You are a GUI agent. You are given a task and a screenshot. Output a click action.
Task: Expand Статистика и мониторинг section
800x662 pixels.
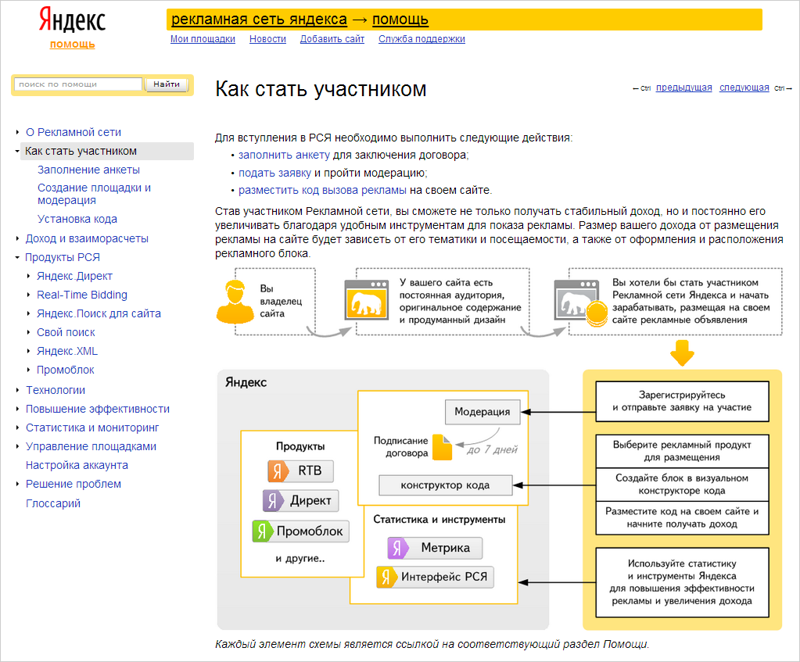18,428
